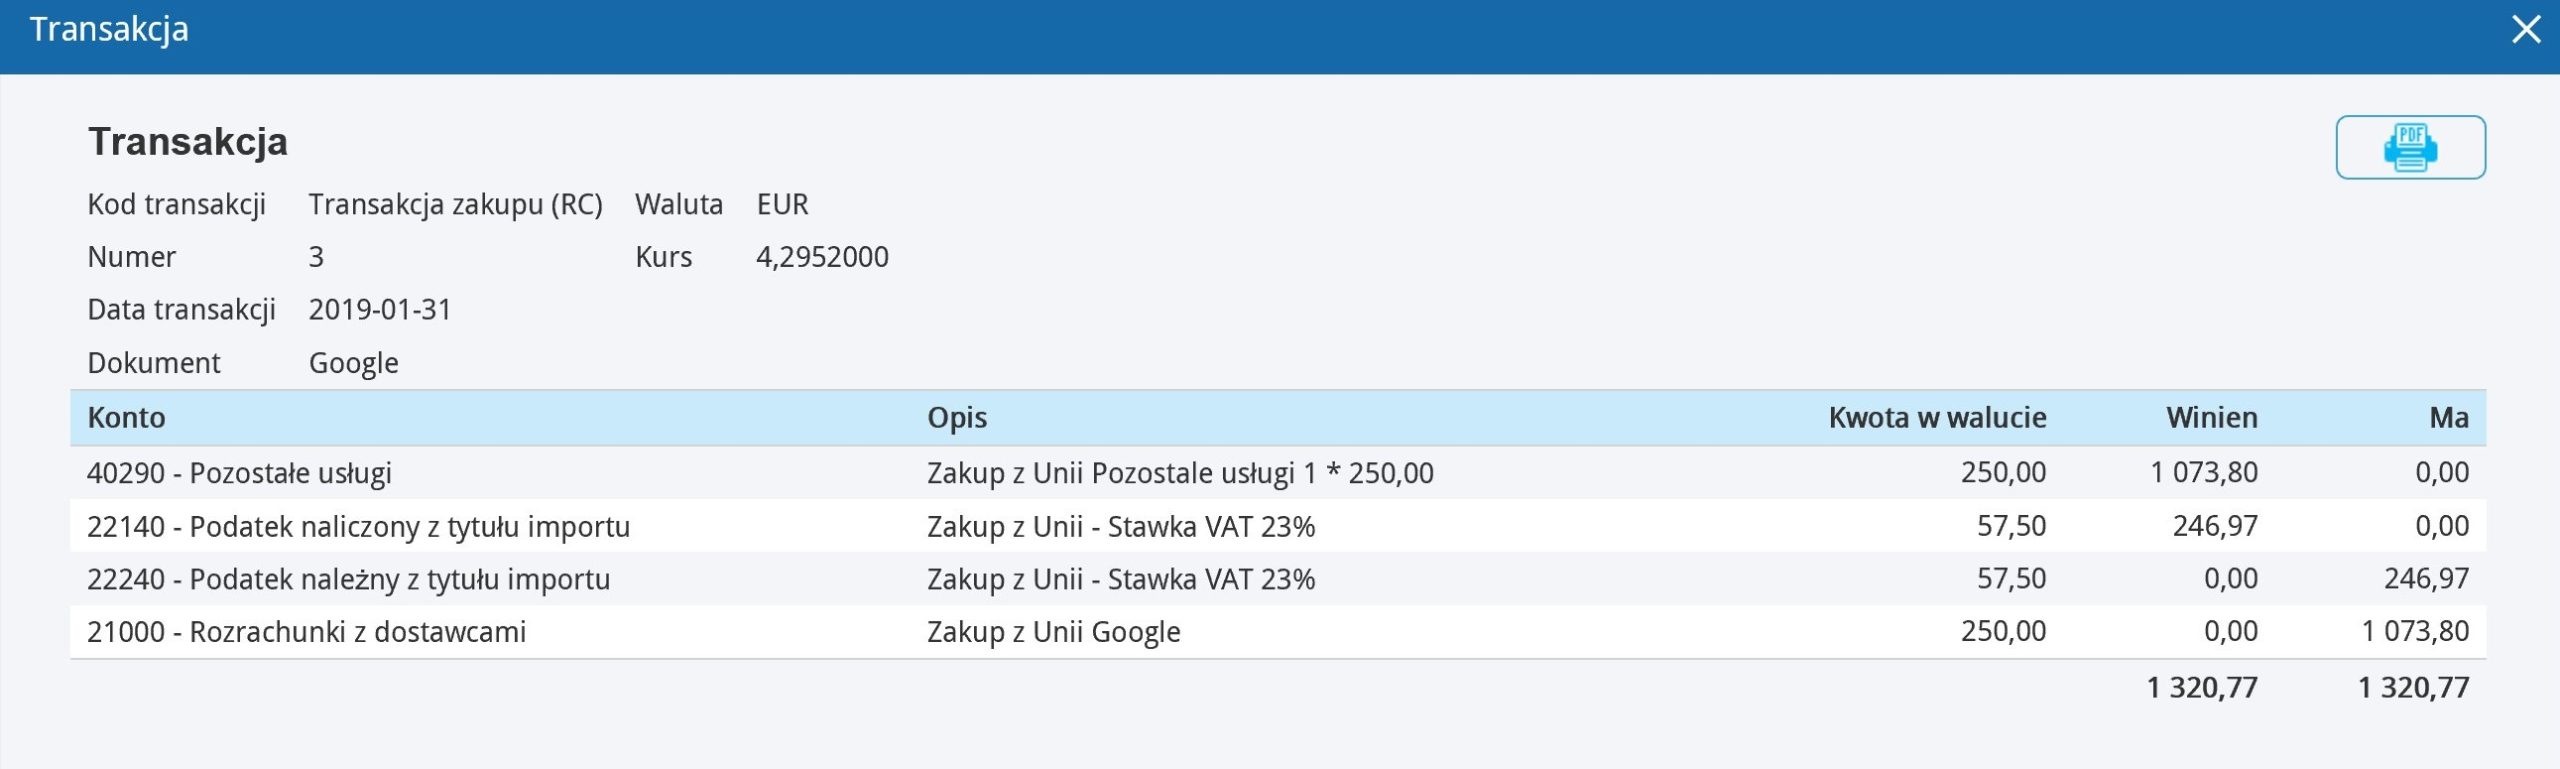Click the transaction date 2019-01-31
This screenshot has width=2560, height=769.
380,309
